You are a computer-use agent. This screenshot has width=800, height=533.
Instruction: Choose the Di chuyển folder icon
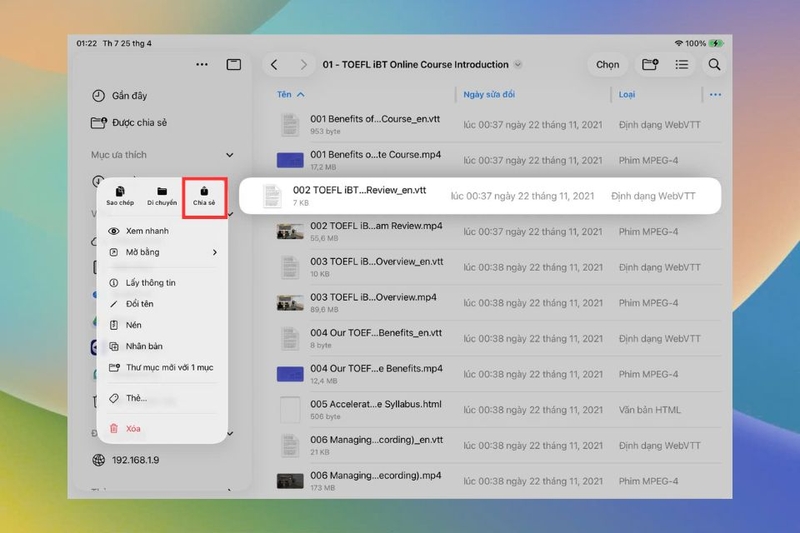coord(162,192)
